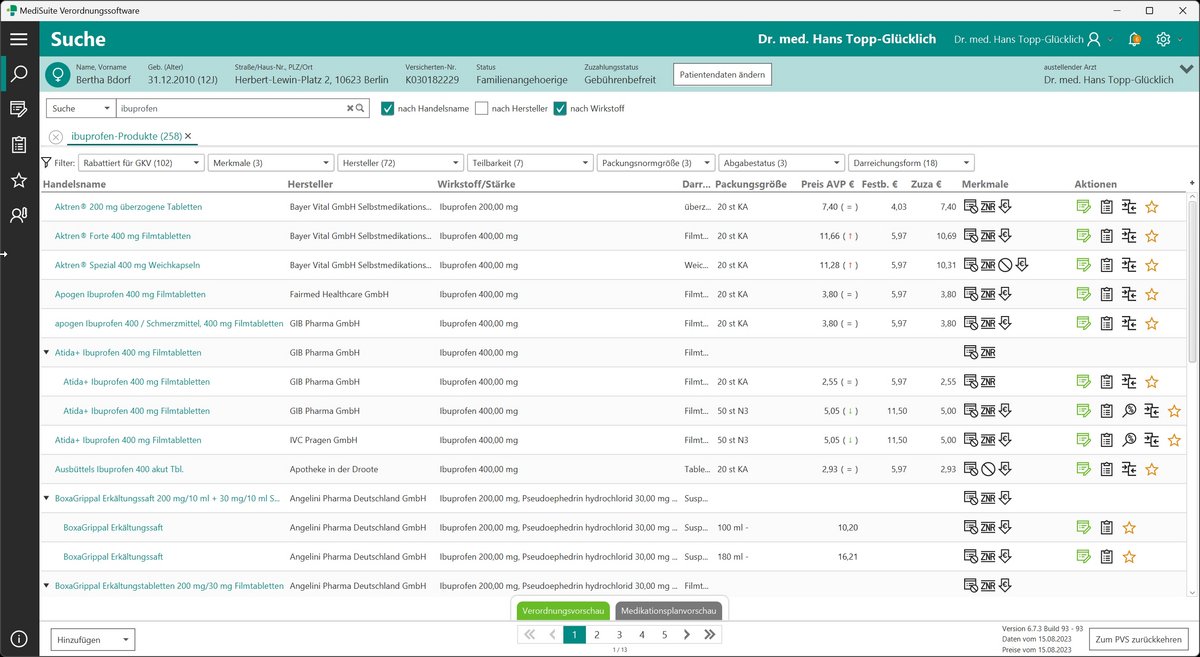Screen dimensions: 1200x657
Task: Favorite Aktren 200 mg with its star icon
Action: (x=1151, y=207)
